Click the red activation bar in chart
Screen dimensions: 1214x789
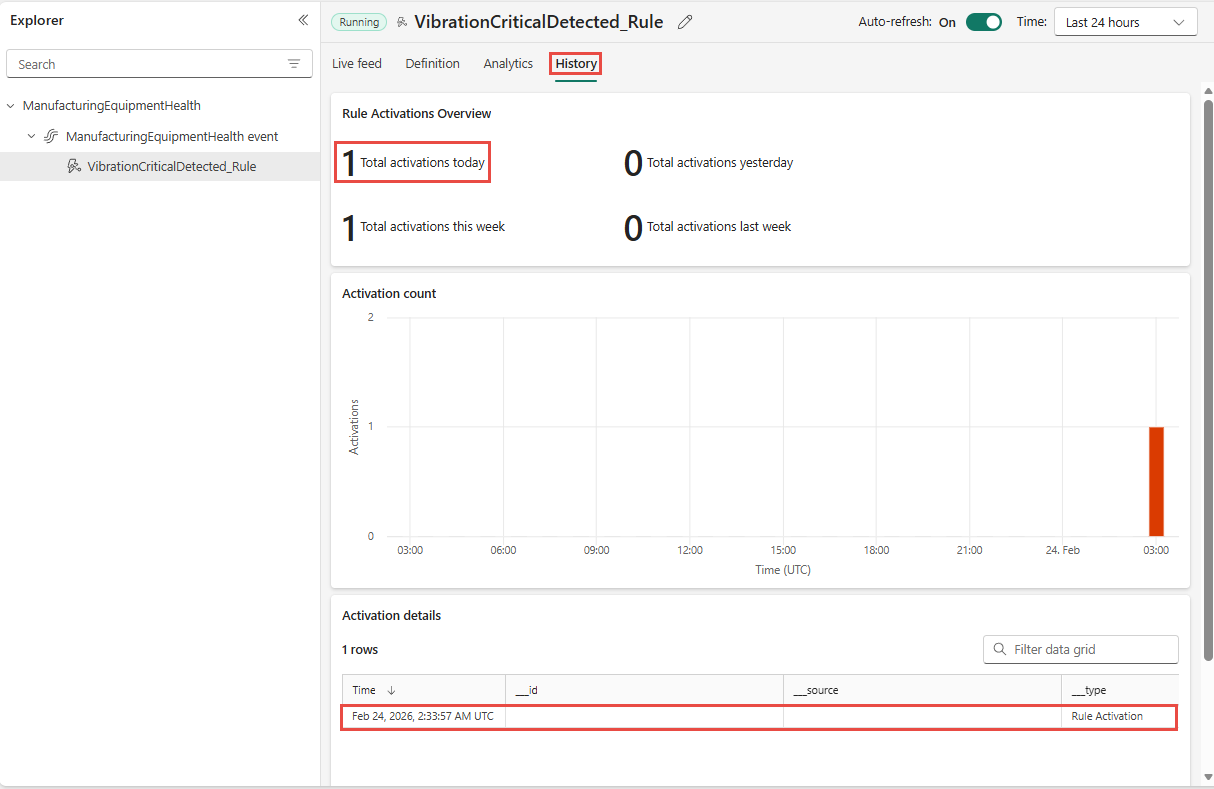(x=1156, y=482)
